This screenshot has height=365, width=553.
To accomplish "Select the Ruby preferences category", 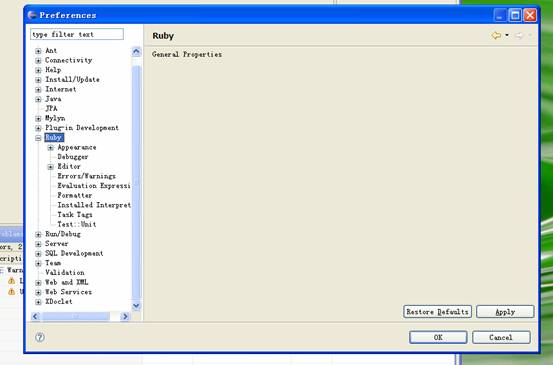I will (54, 138).
